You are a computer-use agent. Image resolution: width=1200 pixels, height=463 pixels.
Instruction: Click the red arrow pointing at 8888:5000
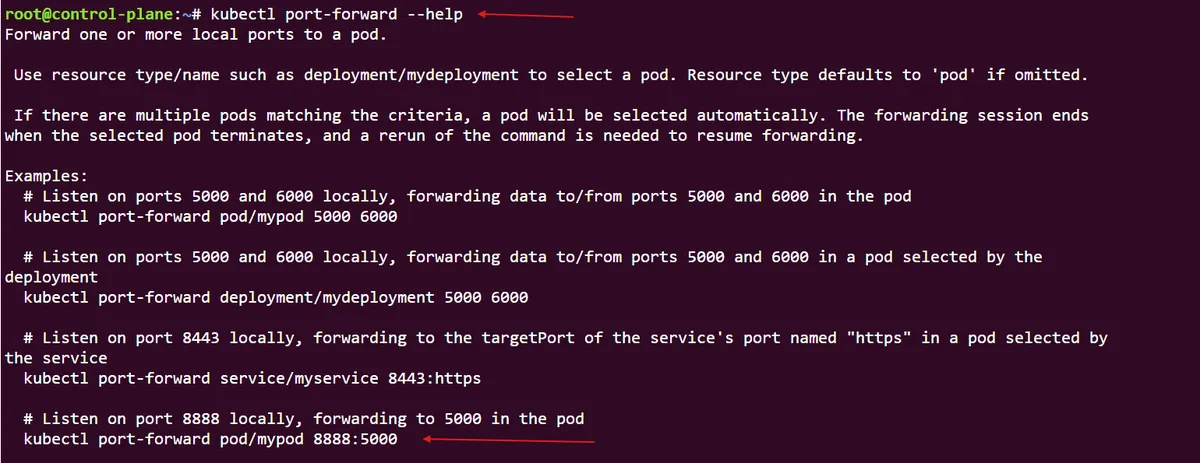click(x=508, y=439)
